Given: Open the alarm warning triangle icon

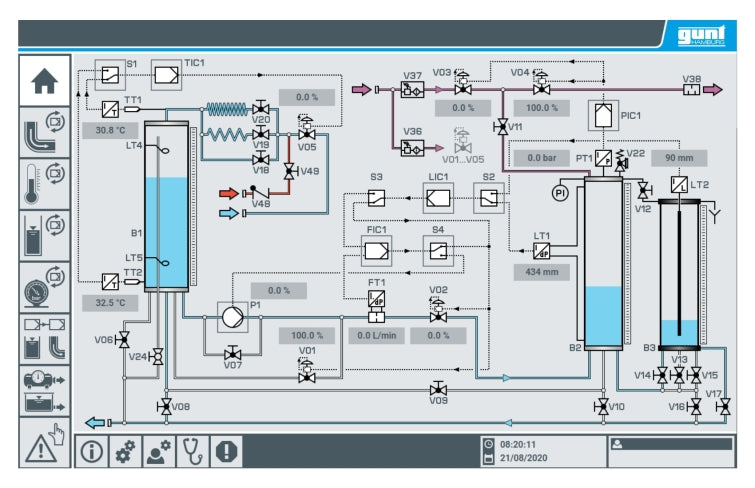Looking at the screenshot, I should pos(44,443).
